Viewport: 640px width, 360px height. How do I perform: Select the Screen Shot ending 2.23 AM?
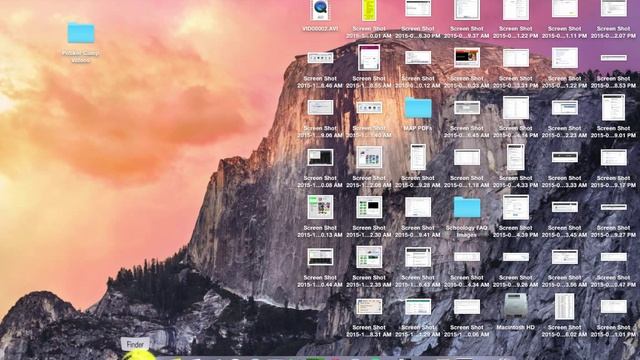click(x=565, y=108)
